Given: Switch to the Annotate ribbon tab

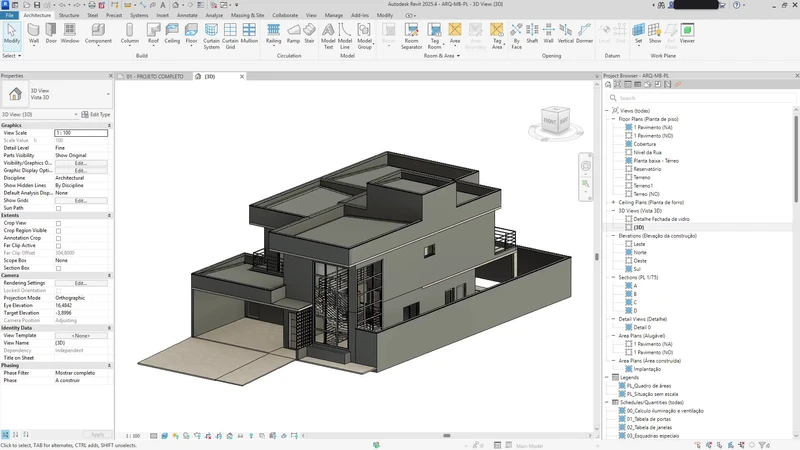Looking at the screenshot, I should [x=187, y=16].
